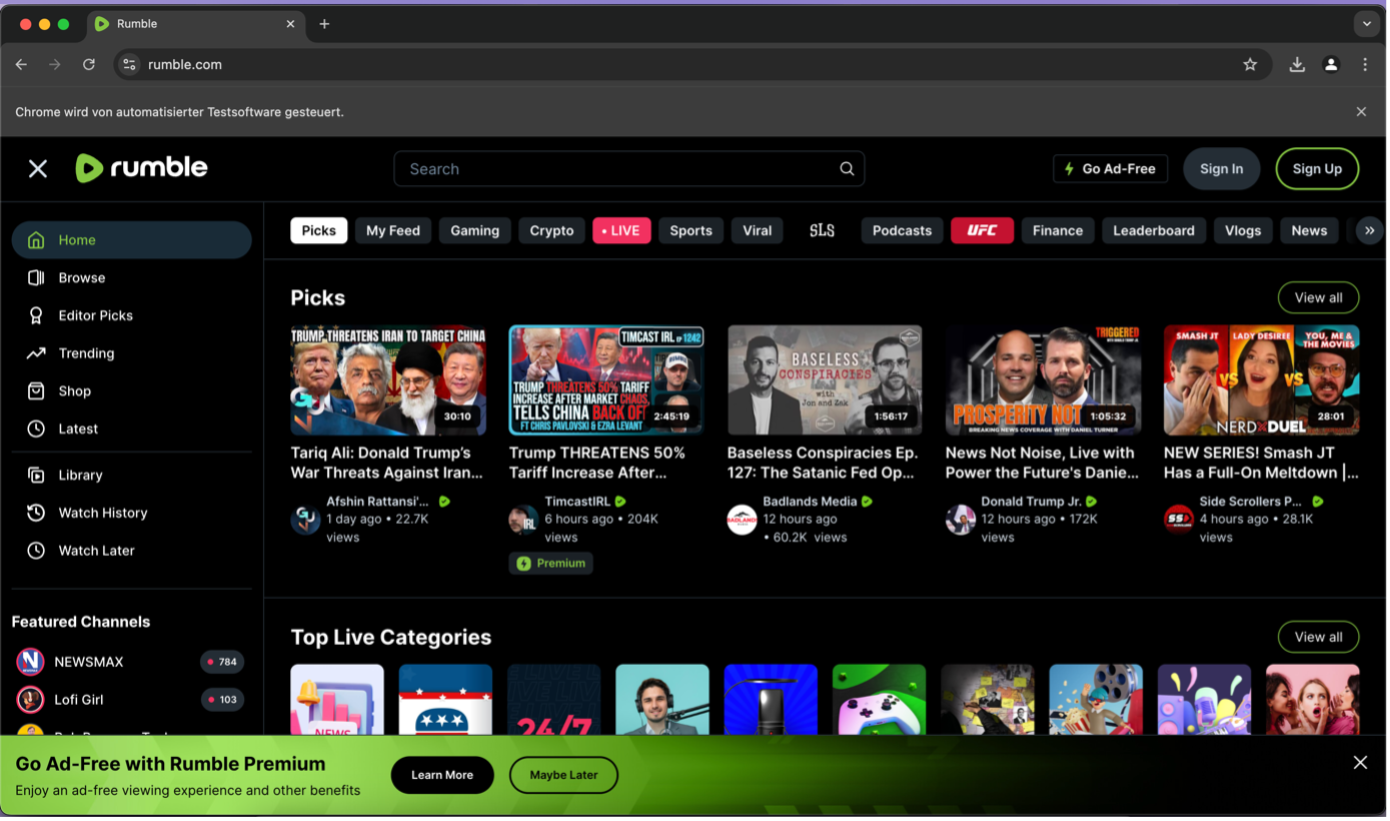Click the Search input field
Viewport: 1390px width, 821px height.
pyautogui.click(x=629, y=169)
